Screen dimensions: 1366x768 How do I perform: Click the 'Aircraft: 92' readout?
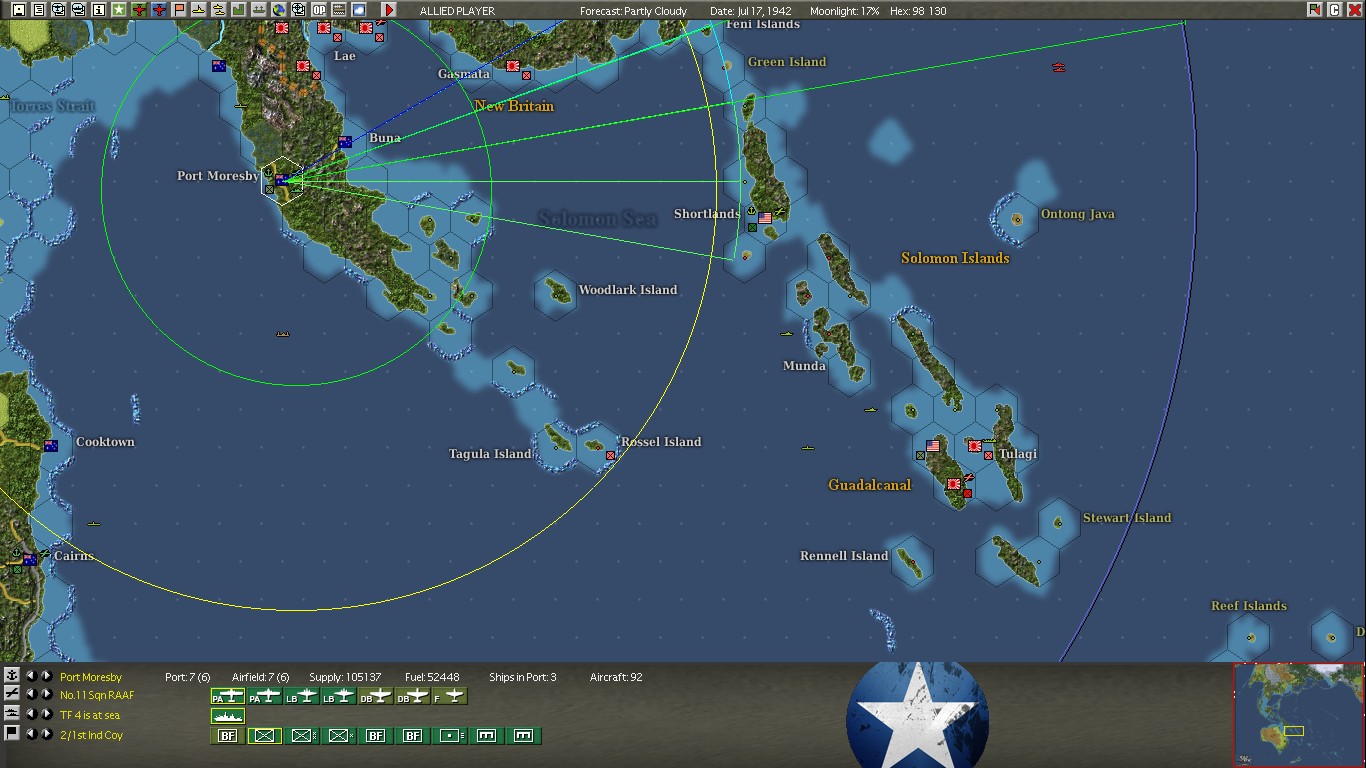click(x=616, y=677)
